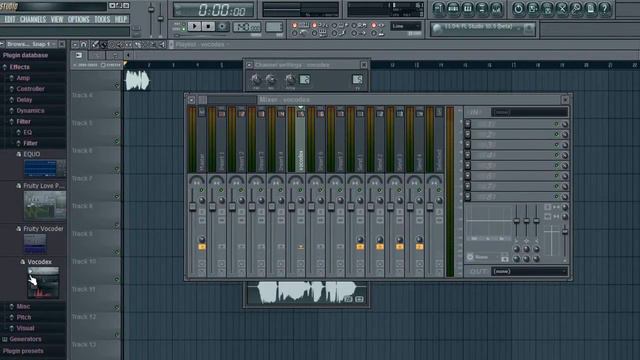This screenshot has height=360, width=640.
Task: Open the playlist view from the top toolbar
Action: click(x=439, y=9)
